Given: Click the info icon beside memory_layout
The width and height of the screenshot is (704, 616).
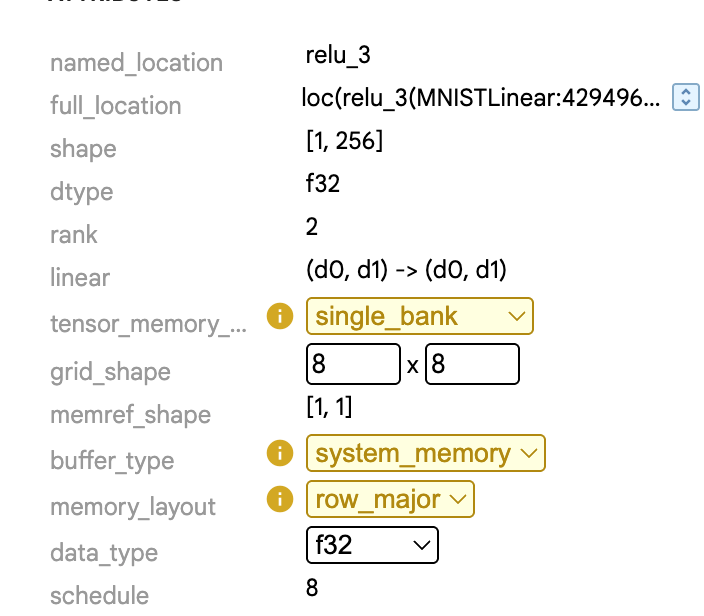Looking at the screenshot, I should point(280,499).
